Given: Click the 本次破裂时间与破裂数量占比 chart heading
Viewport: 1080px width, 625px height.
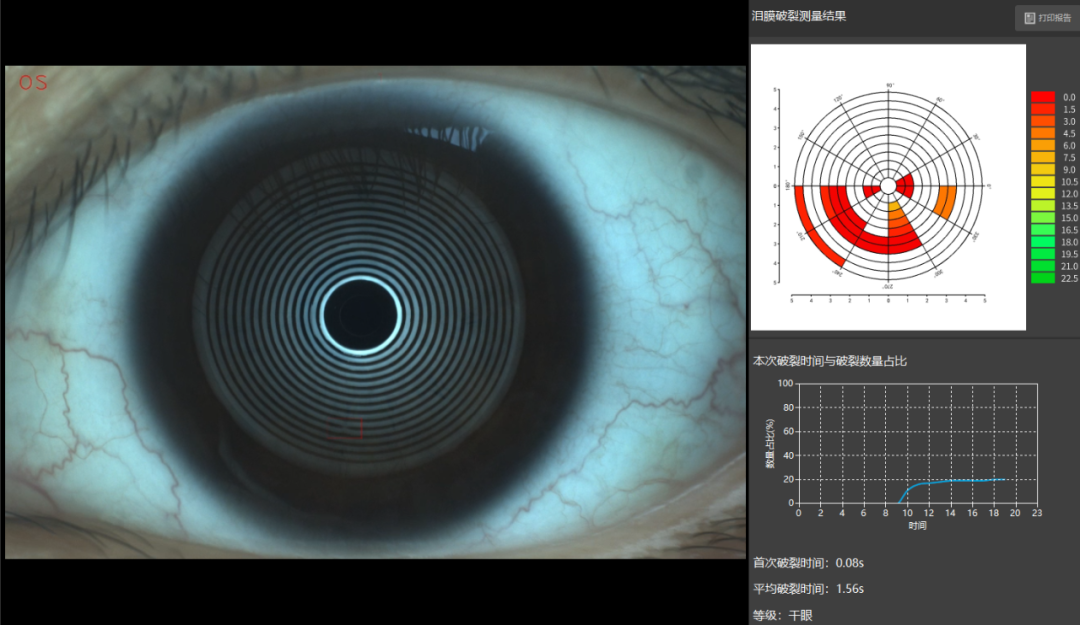Looking at the screenshot, I should tap(829, 361).
